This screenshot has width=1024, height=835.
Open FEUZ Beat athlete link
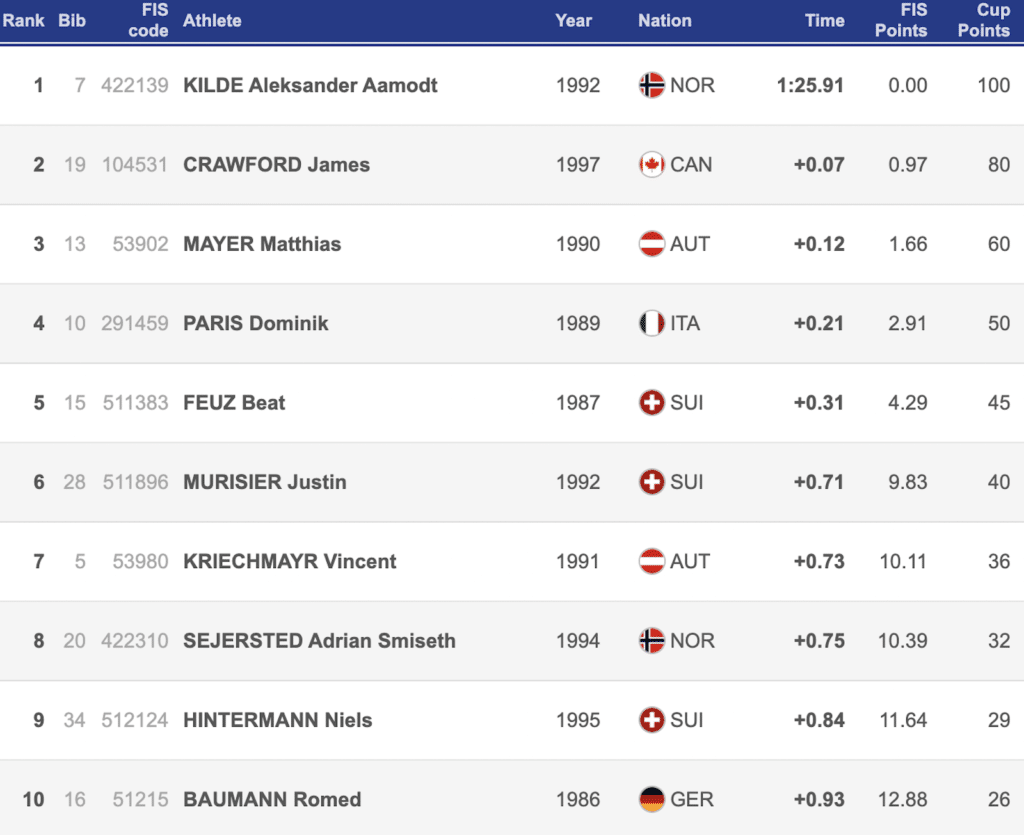pyautogui.click(x=234, y=403)
